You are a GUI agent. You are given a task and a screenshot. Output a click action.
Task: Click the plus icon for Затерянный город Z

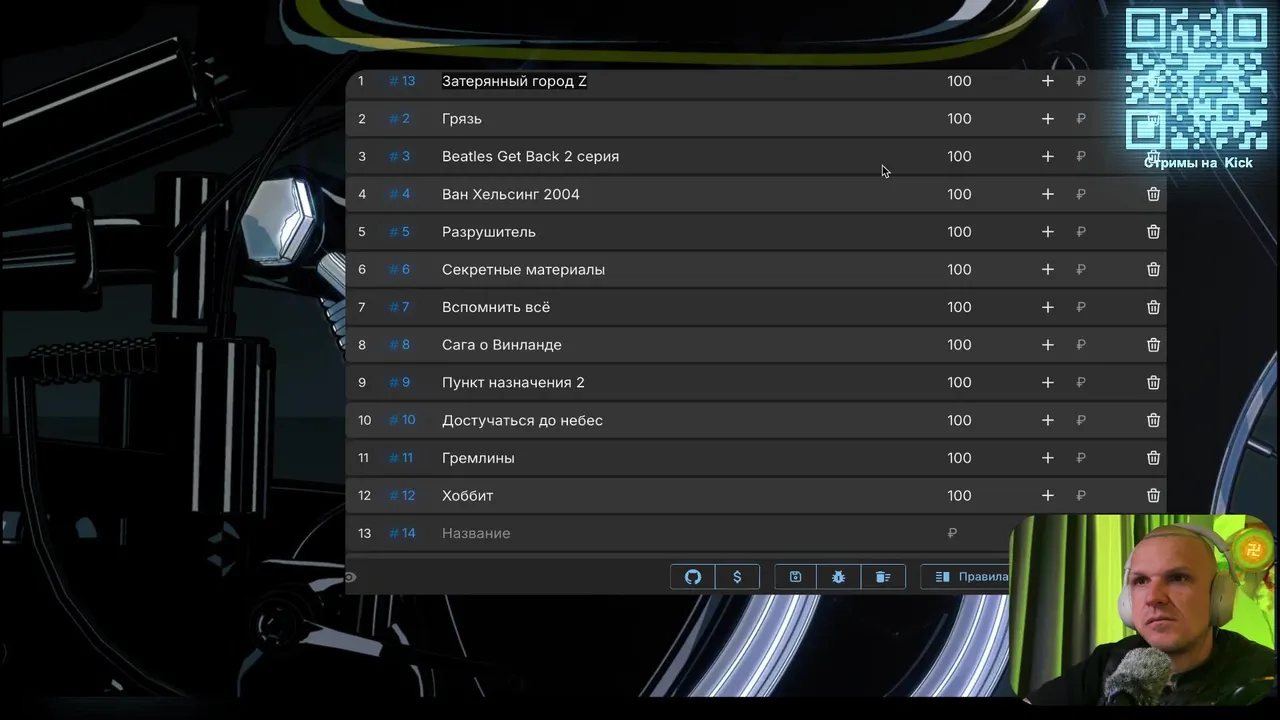click(1048, 81)
